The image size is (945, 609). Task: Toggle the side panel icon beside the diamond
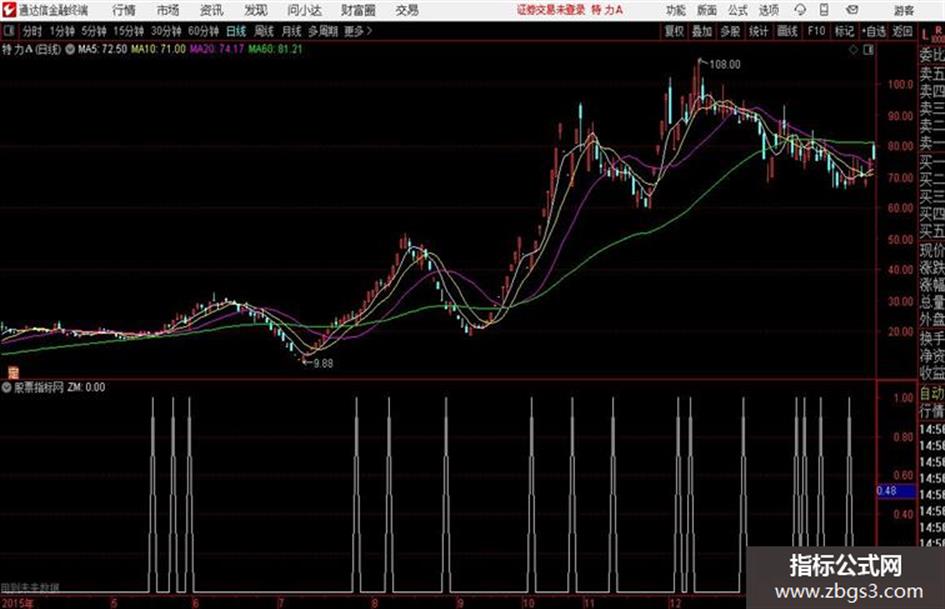click(868, 50)
